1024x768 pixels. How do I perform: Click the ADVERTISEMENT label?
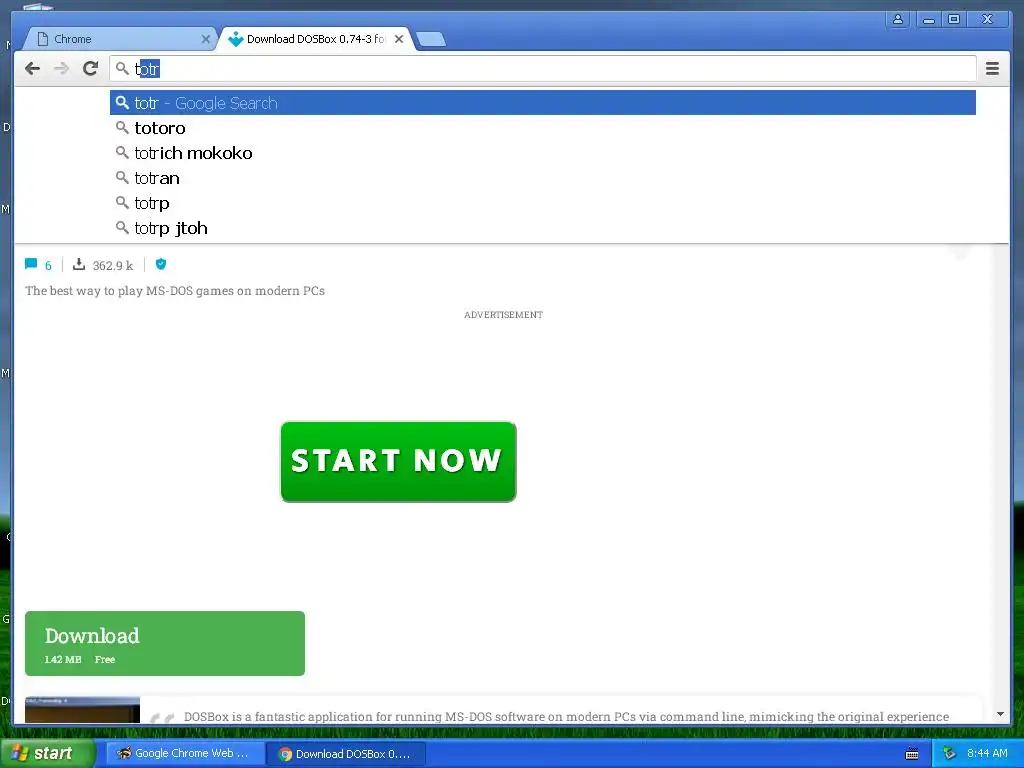[503, 315]
